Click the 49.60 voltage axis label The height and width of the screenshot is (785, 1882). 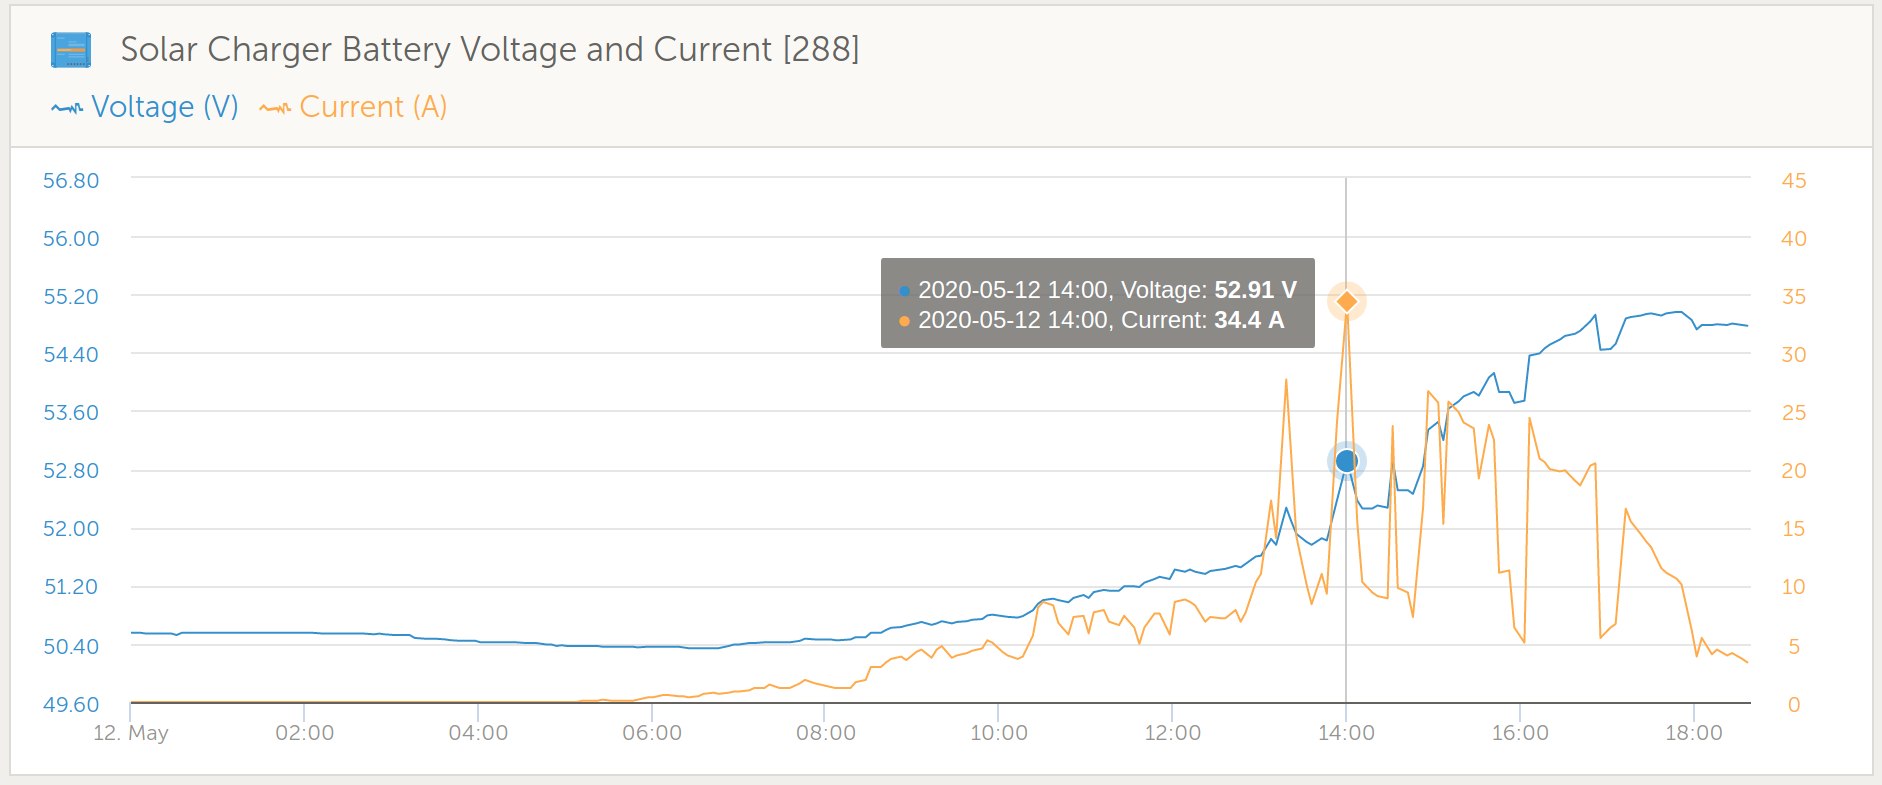[x=71, y=705]
